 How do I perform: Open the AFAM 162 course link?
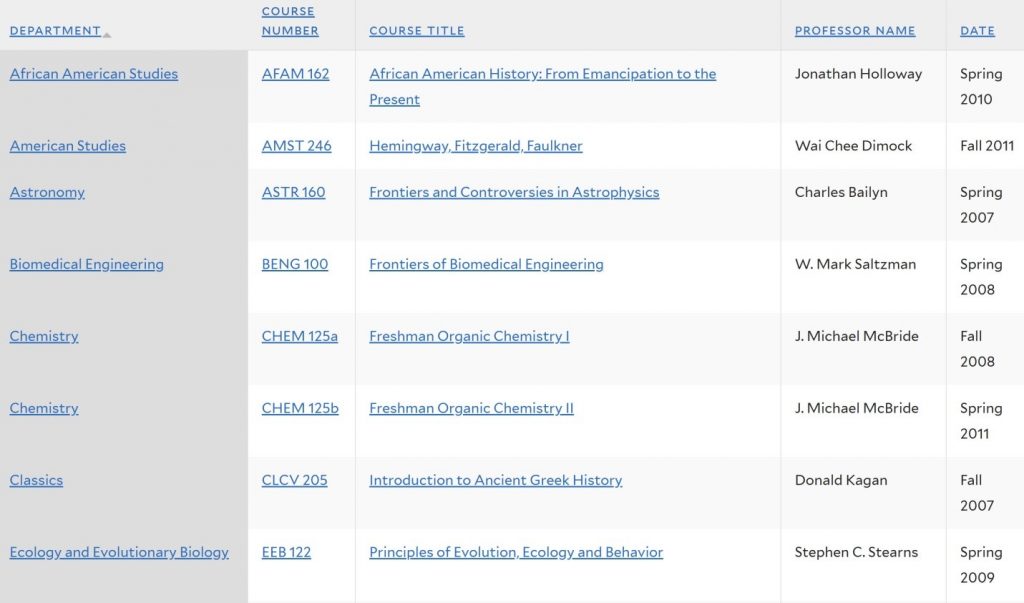[x=295, y=74]
